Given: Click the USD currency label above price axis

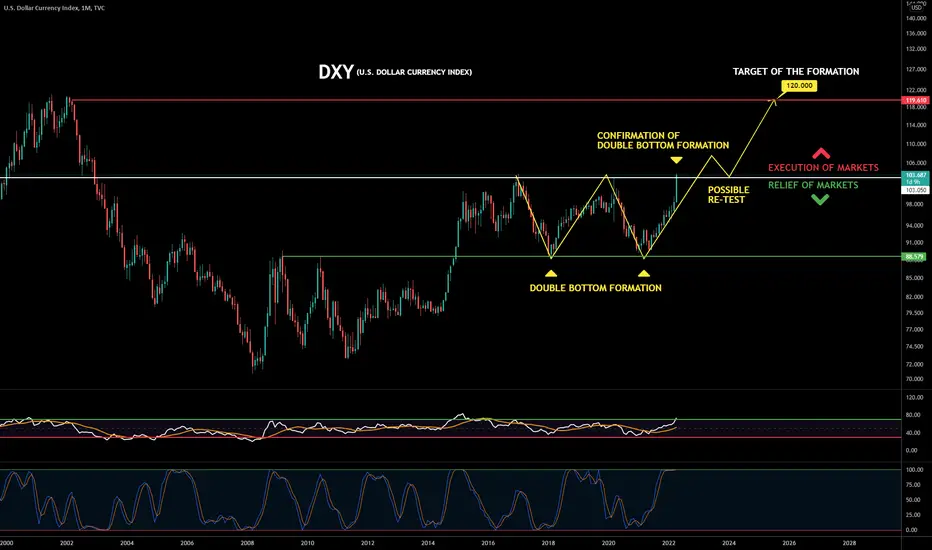Looking at the screenshot, I should (x=917, y=8).
